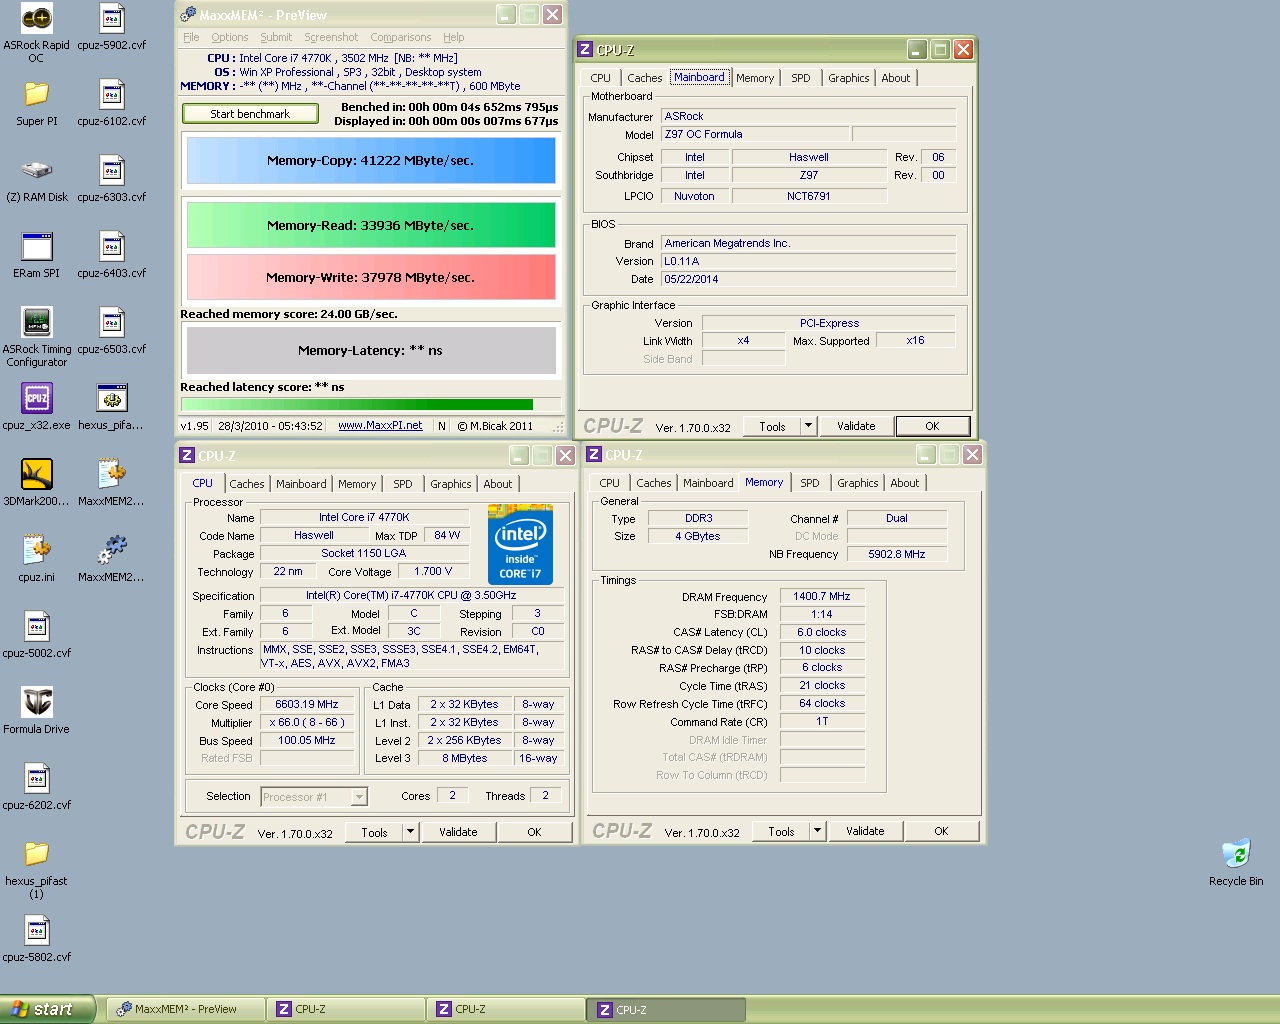The width and height of the screenshot is (1280, 1024).
Task: Open the ASRock Rapid OC desktop icon
Action: coord(37,18)
